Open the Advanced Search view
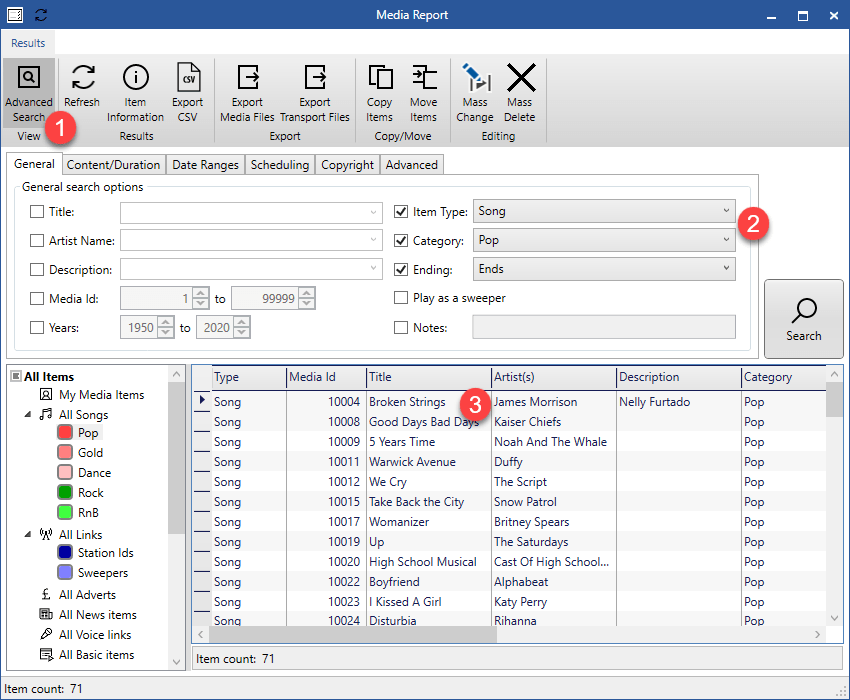Image resolution: width=850 pixels, height=700 pixels. point(29,93)
